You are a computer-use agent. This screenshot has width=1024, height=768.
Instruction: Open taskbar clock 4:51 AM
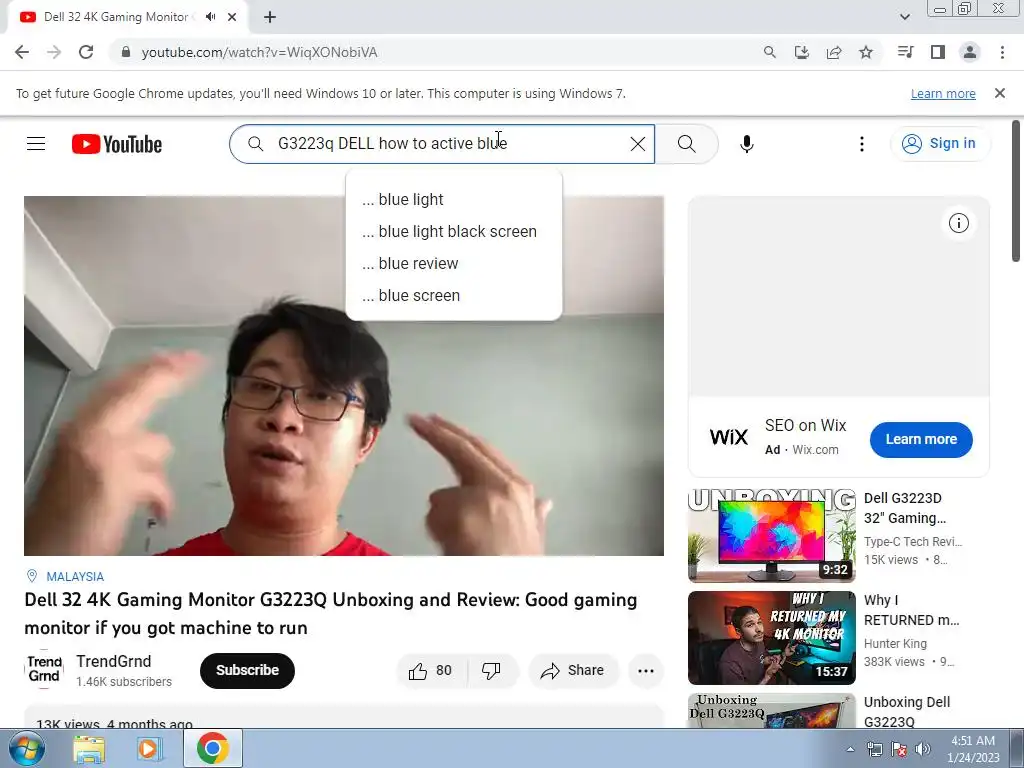(973, 749)
